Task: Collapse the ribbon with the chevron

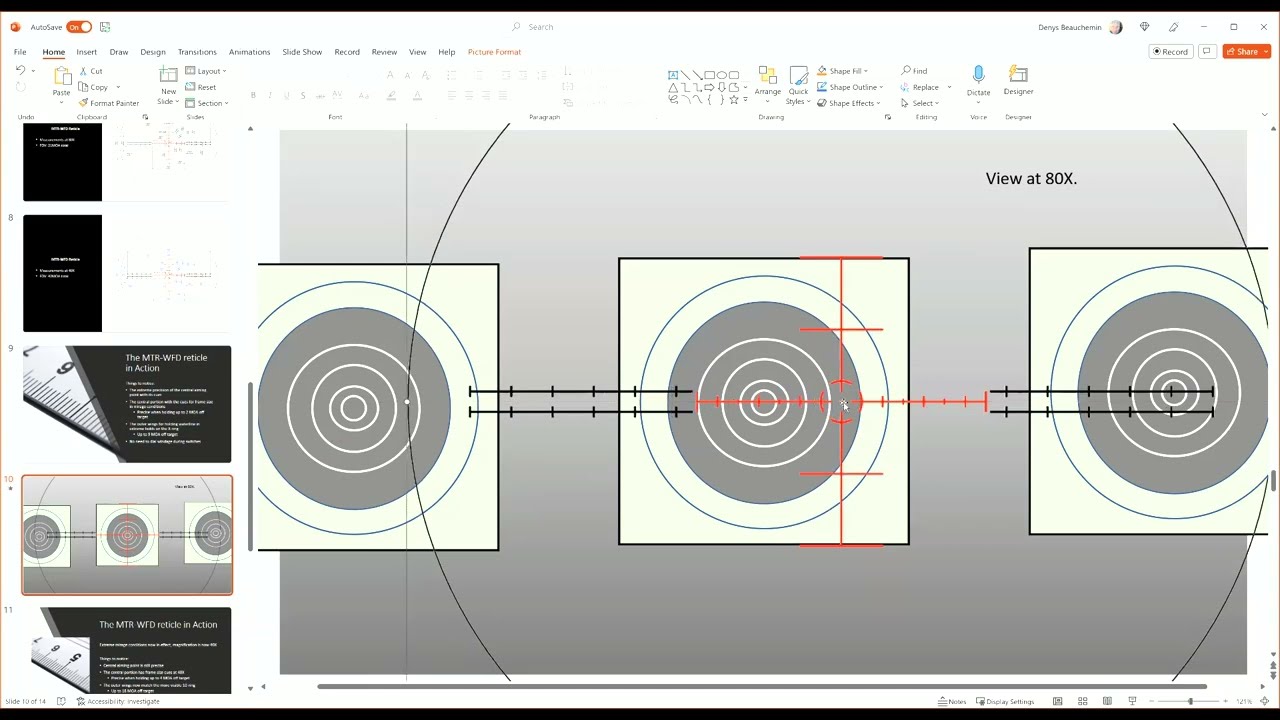Action: pos(1264,116)
